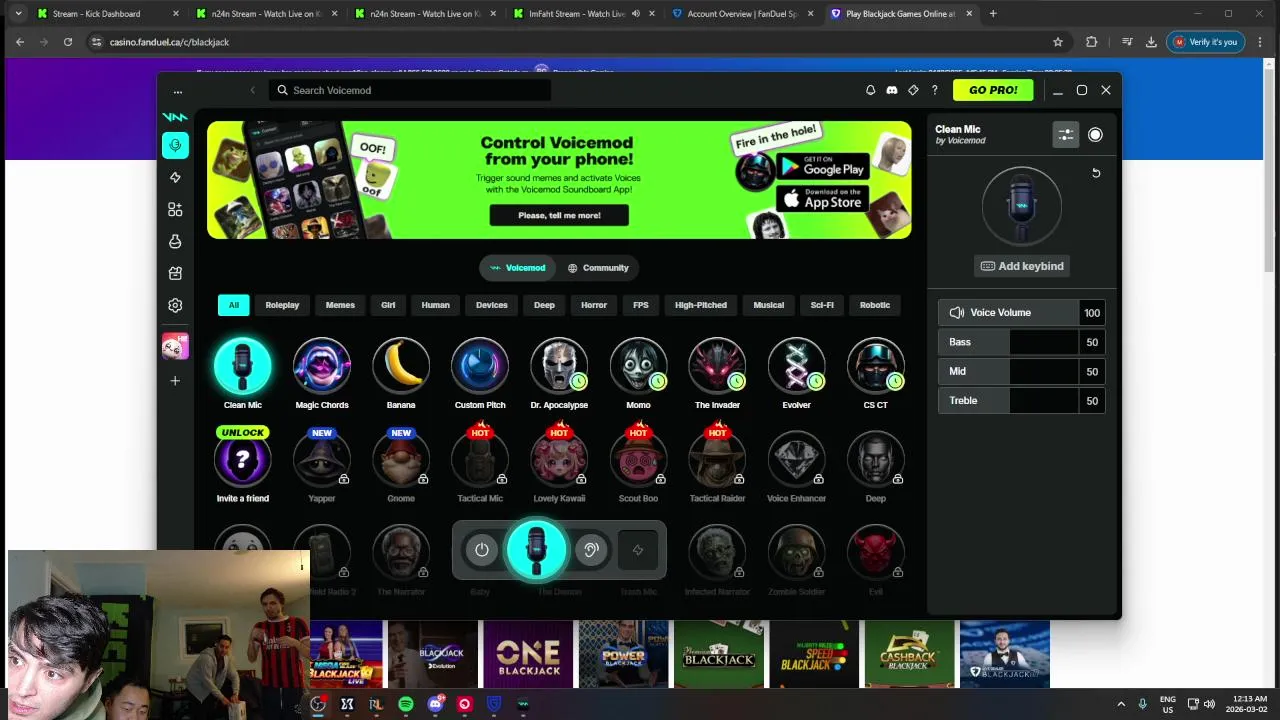Select the locked Gnome voice
This screenshot has width=1280, height=720.
pyautogui.click(x=401, y=459)
